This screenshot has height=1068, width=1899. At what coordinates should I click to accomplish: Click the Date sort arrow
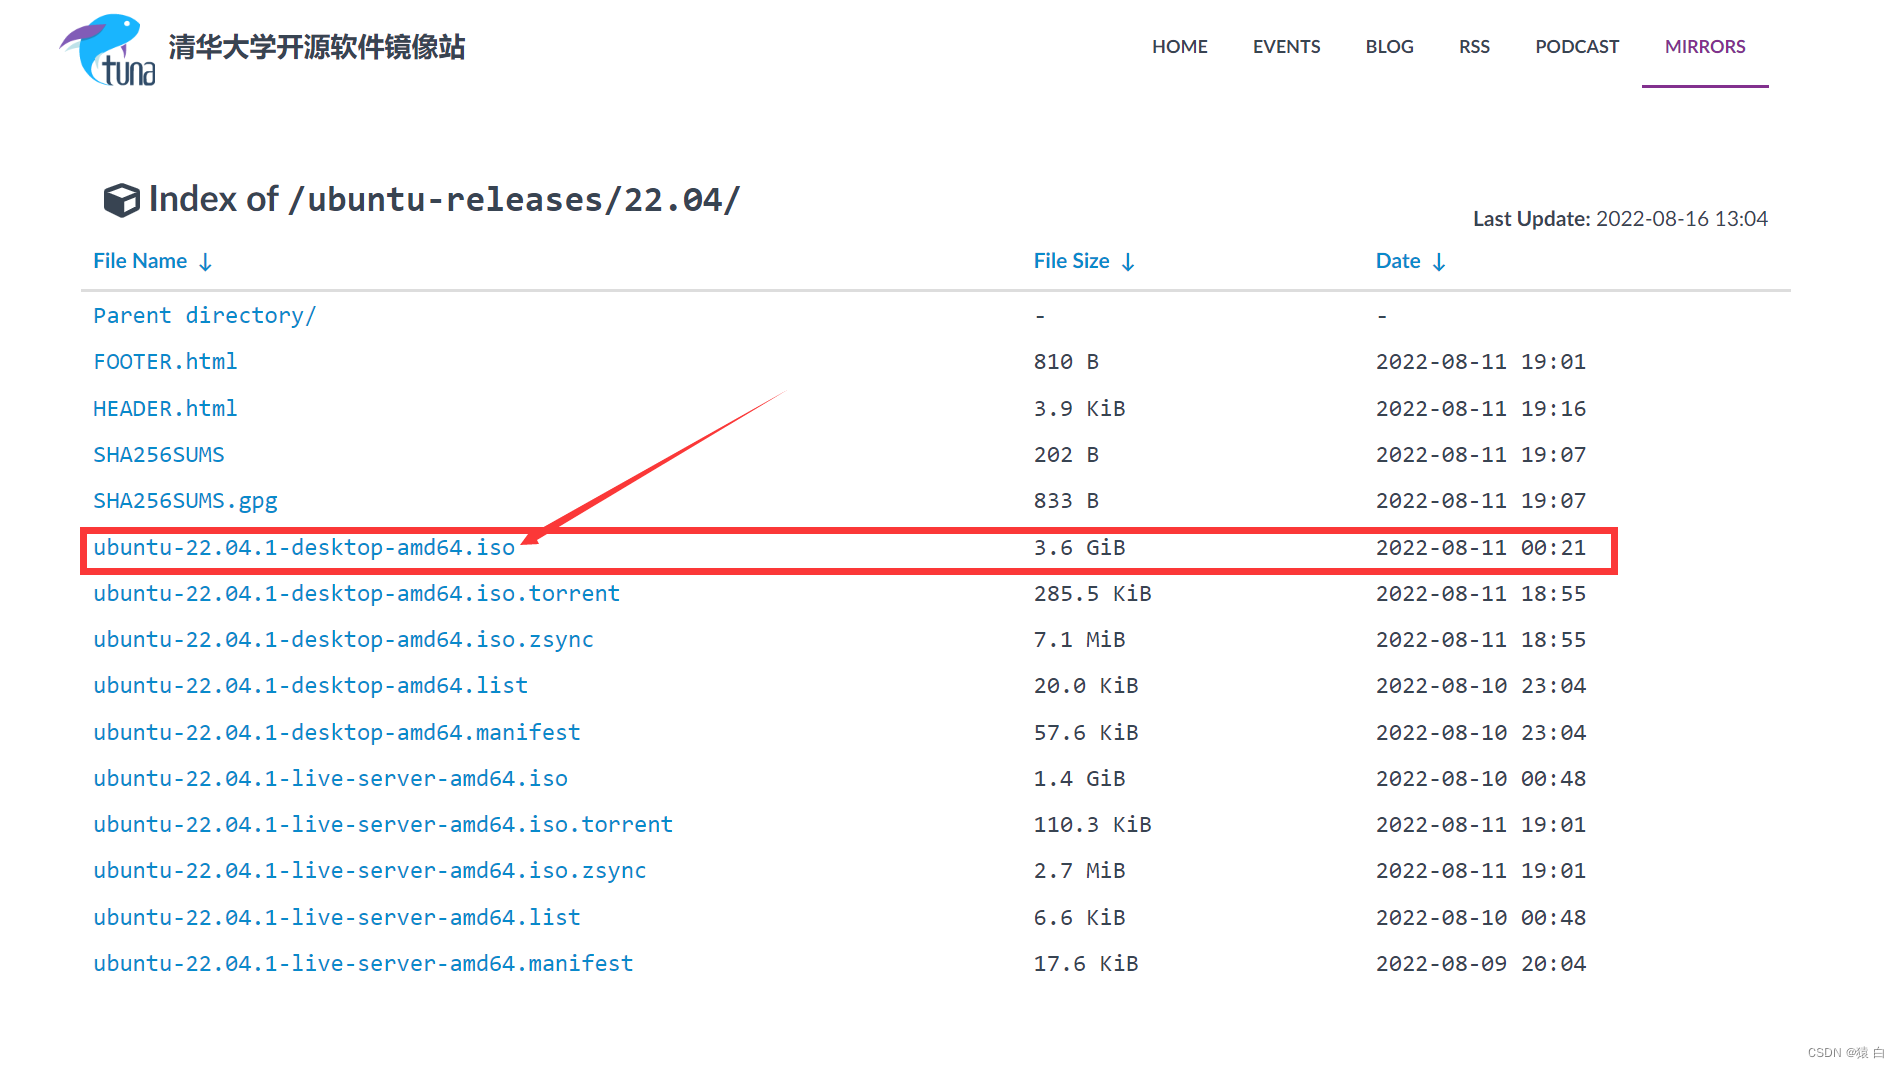pyautogui.click(x=1439, y=262)
